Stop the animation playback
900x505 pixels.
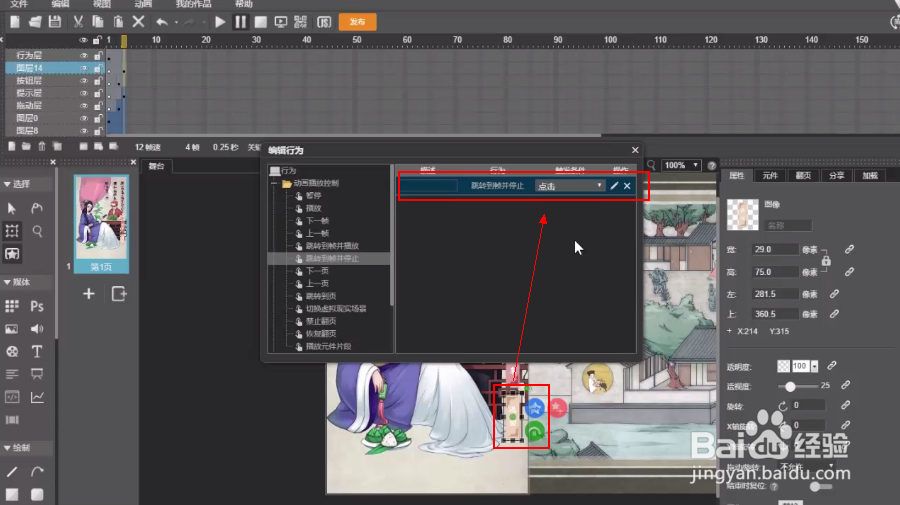tap(261, 22)
